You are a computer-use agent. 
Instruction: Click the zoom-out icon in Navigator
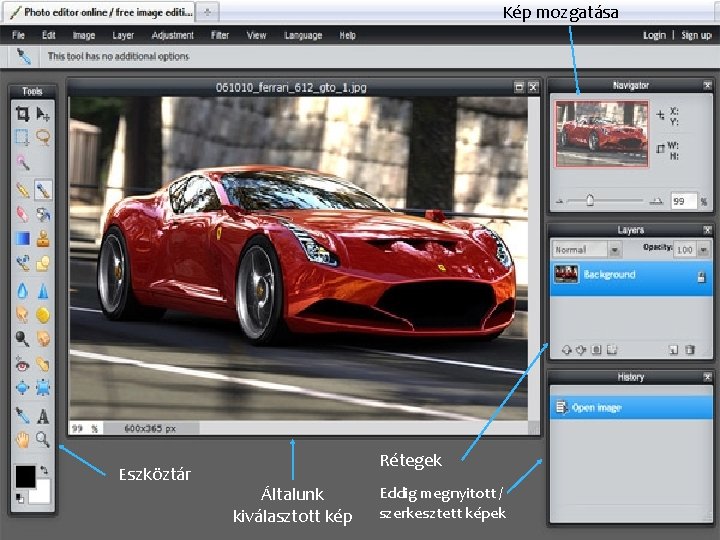(x=559, y=201)
